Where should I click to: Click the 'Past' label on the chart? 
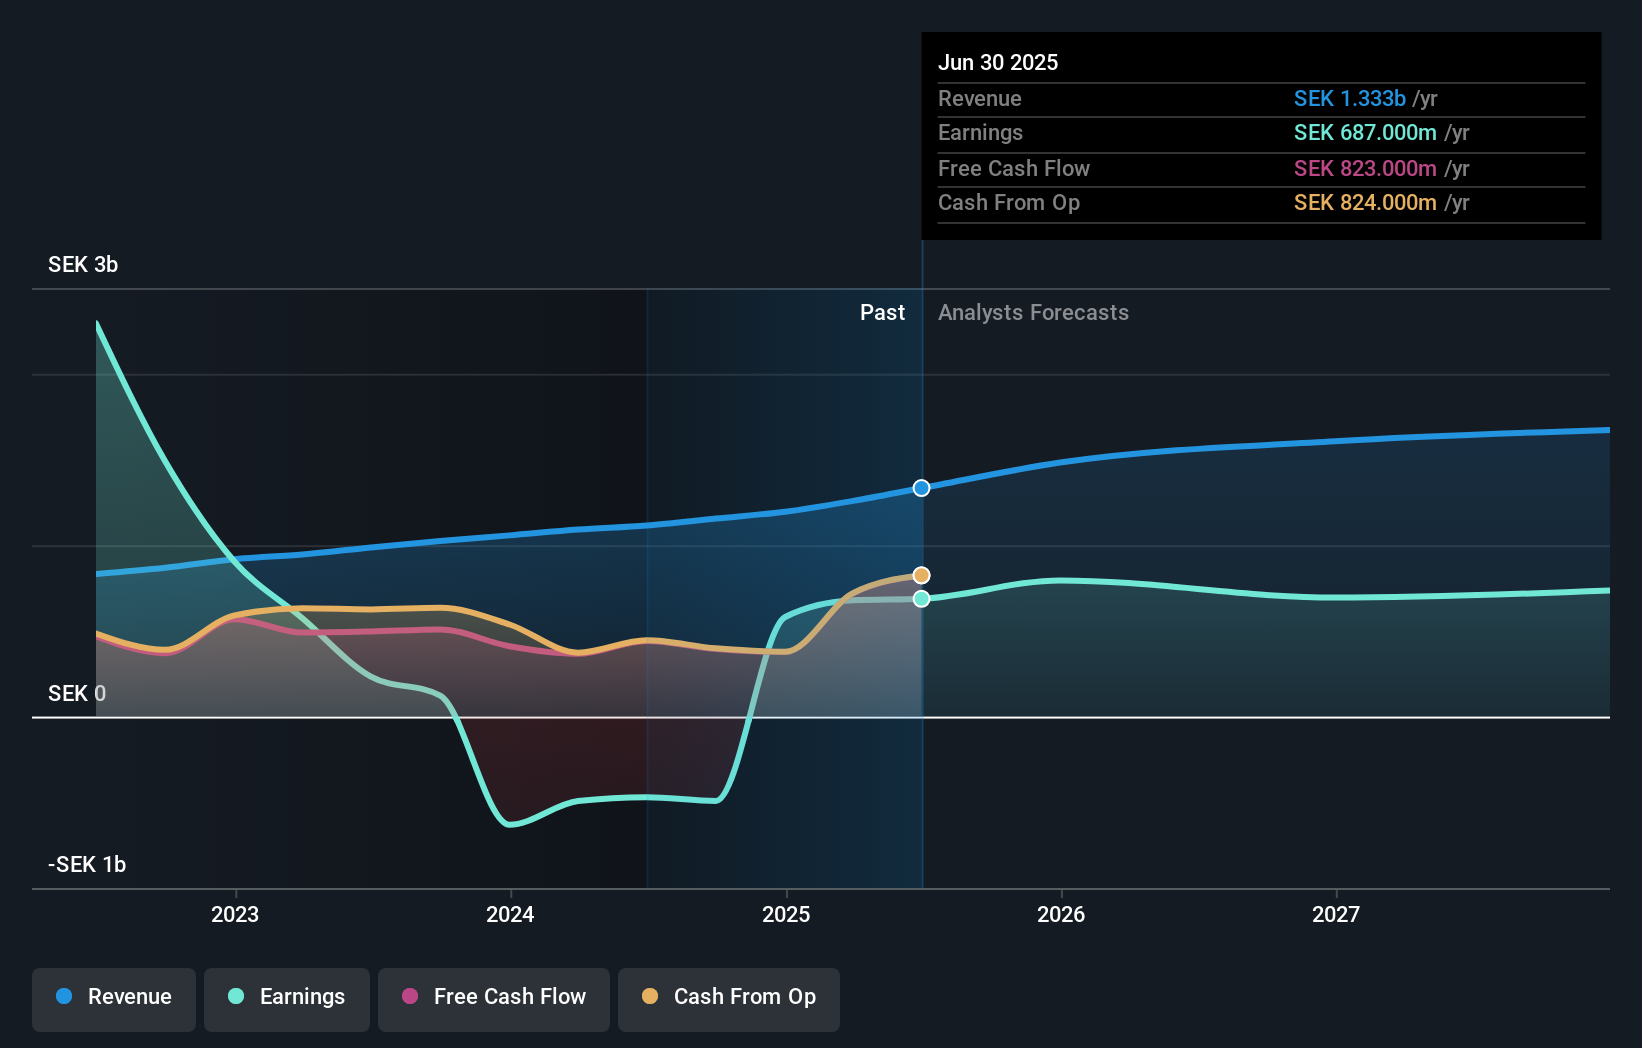(882, 313)
